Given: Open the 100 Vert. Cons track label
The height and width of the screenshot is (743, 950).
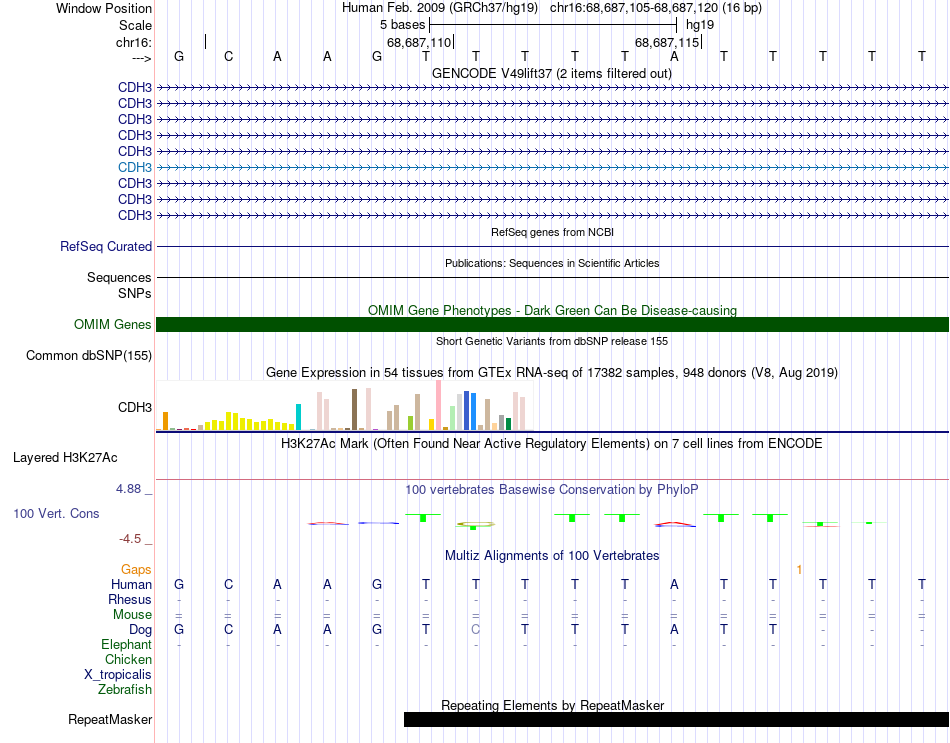Looking at the screenshot, I should [x=56, y=513].
